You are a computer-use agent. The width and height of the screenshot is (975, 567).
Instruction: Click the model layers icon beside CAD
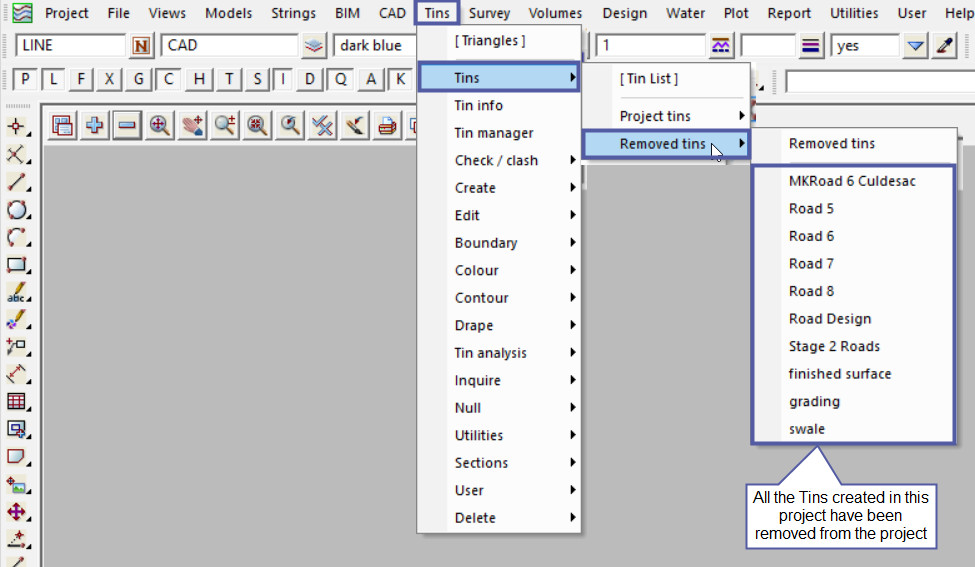[x=315, y=46]
